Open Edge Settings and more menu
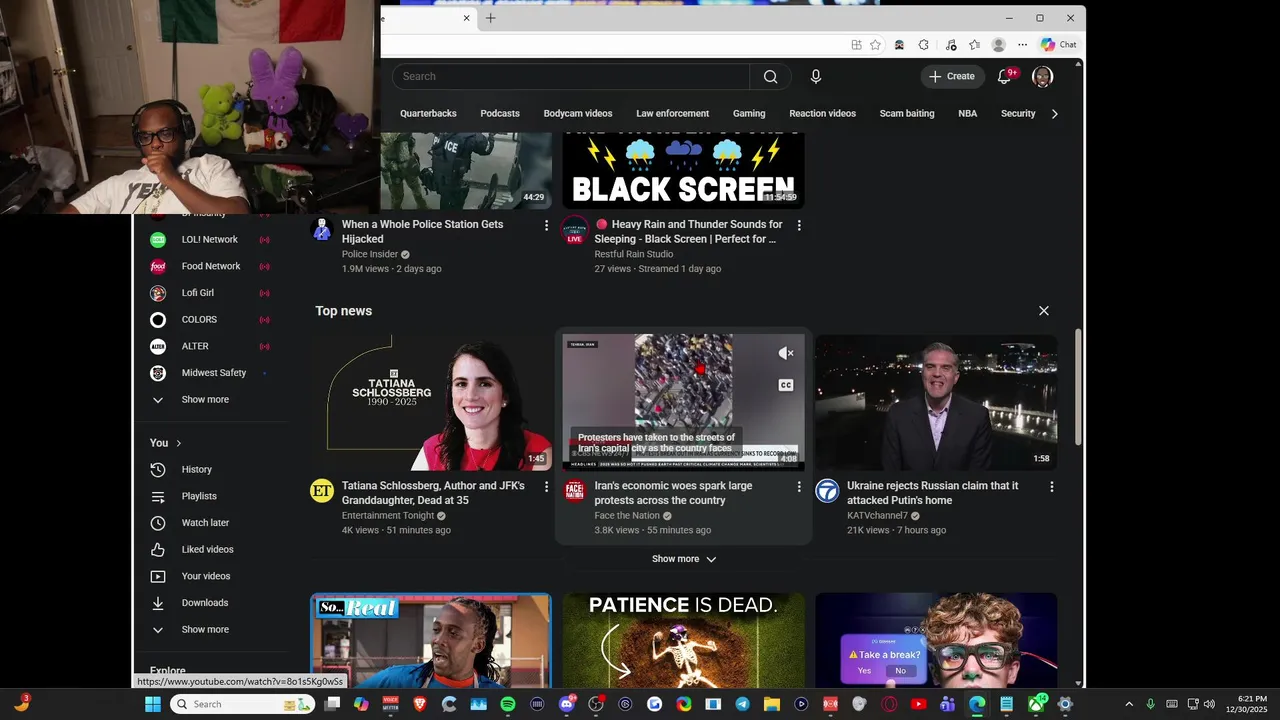The height and width of the screenshot is (720, 1280). (x=1022, y=45)
